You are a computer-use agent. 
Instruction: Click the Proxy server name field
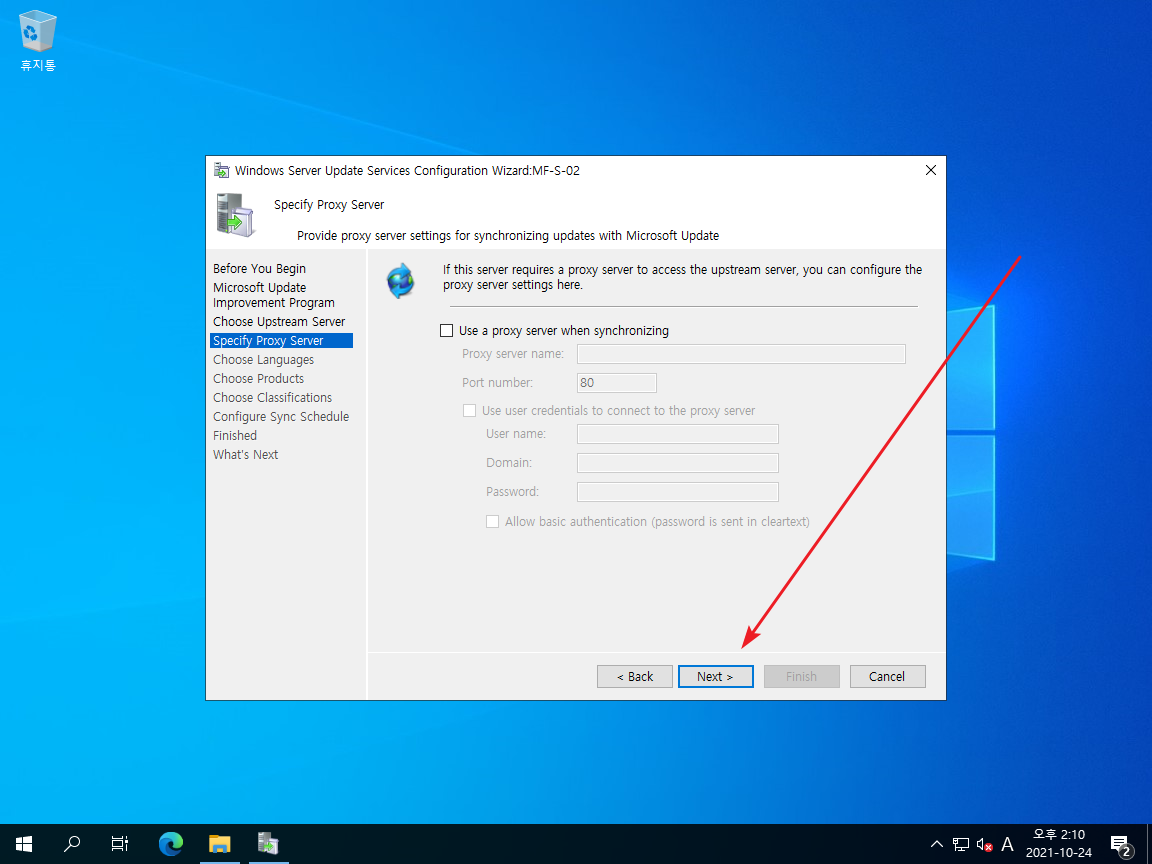coord(741,354)
